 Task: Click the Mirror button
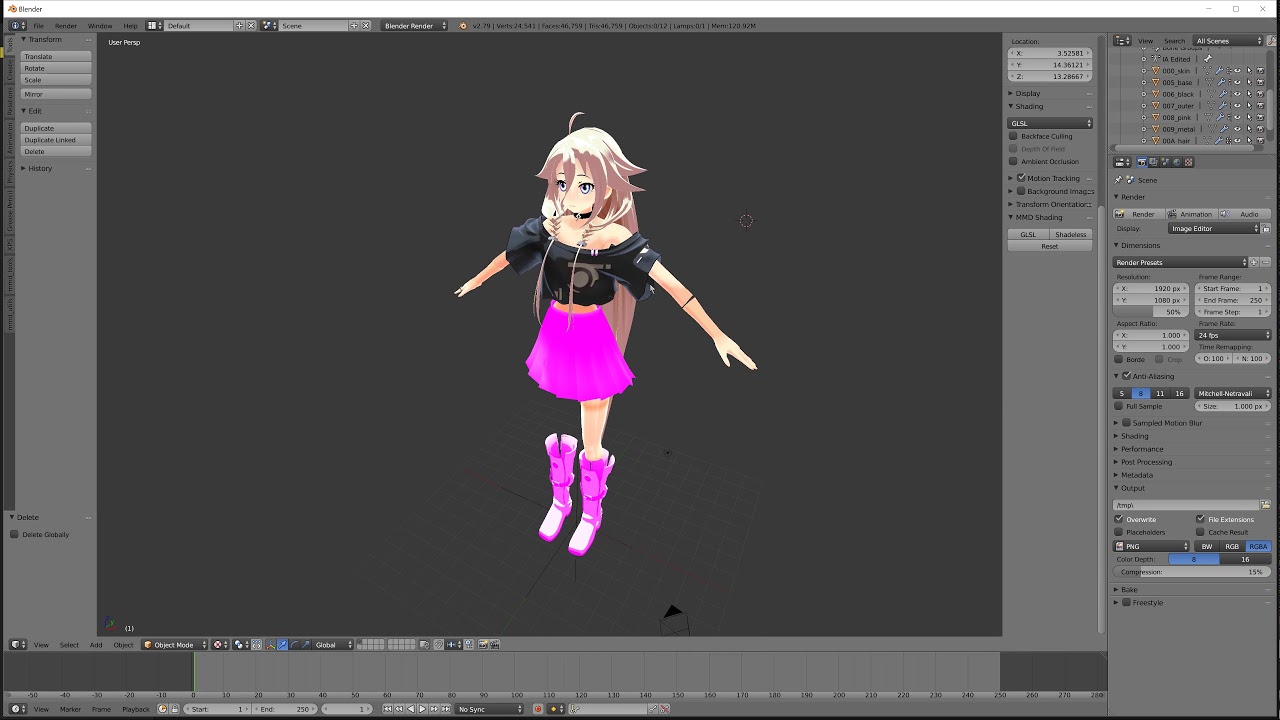pyautogui.click(x=56, y=94)
